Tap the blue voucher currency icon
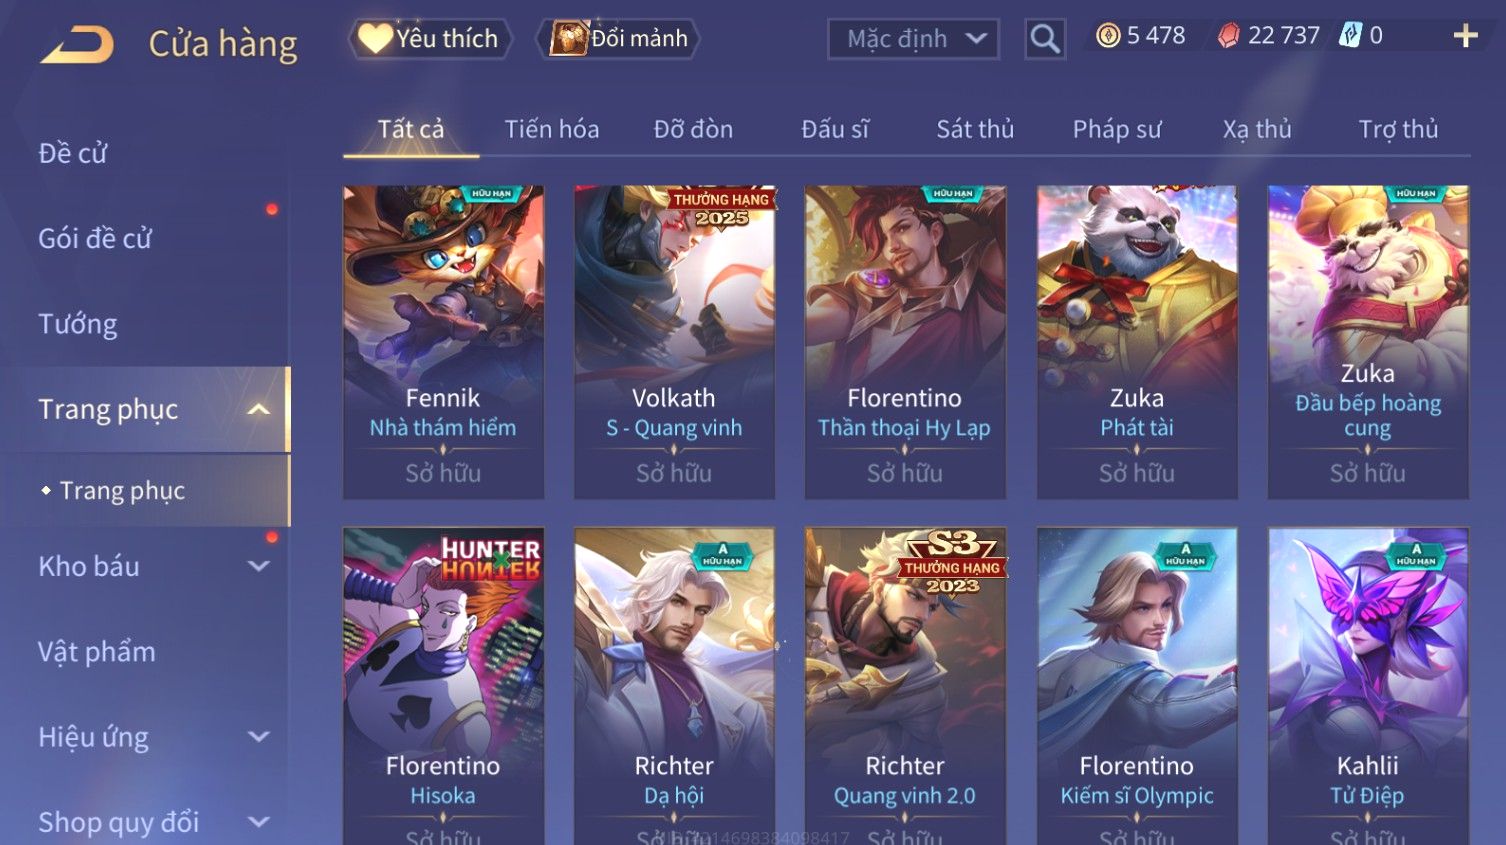Screen dimensions: 1506x845 point(1350,36)
